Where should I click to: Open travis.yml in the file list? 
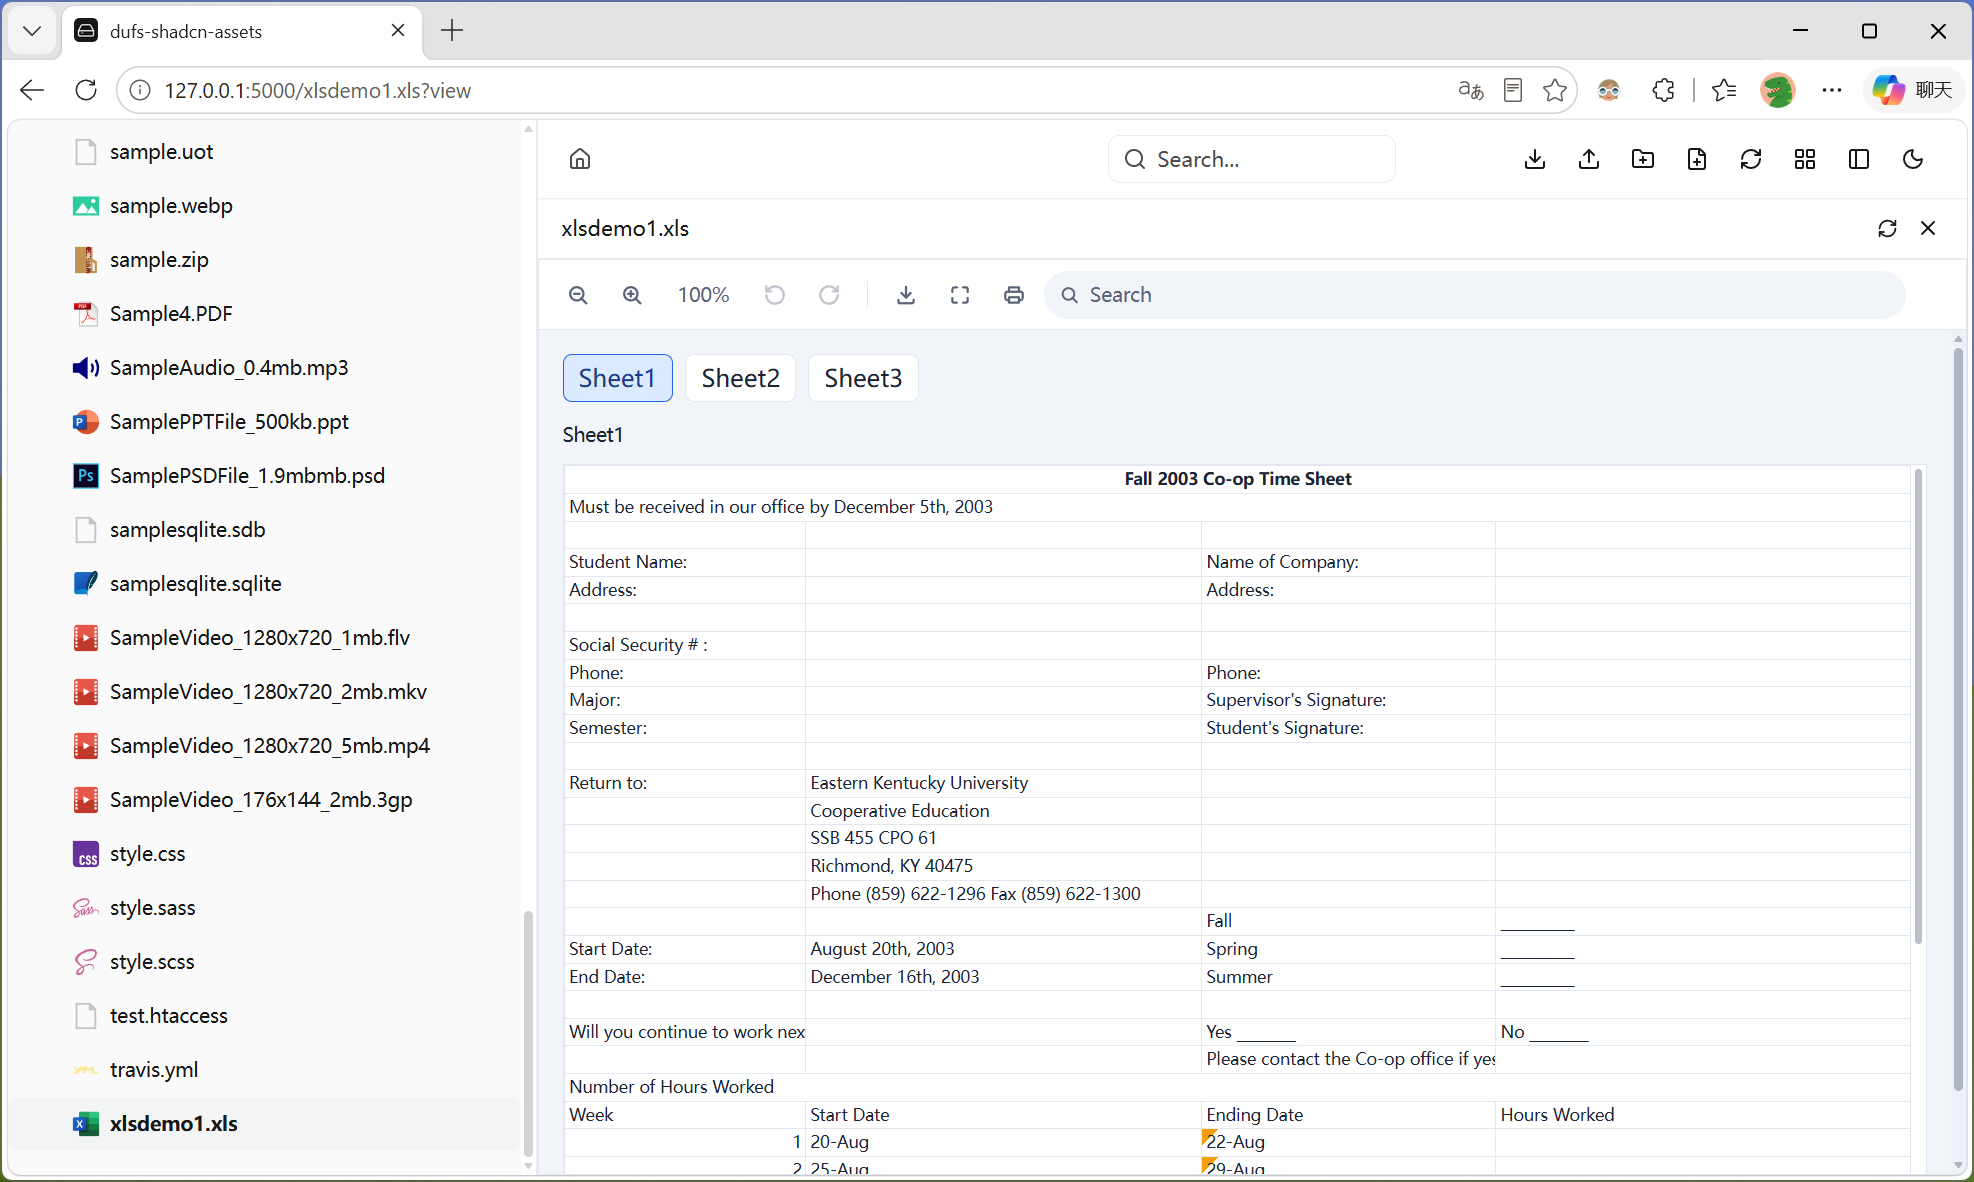coord(265,1070)
